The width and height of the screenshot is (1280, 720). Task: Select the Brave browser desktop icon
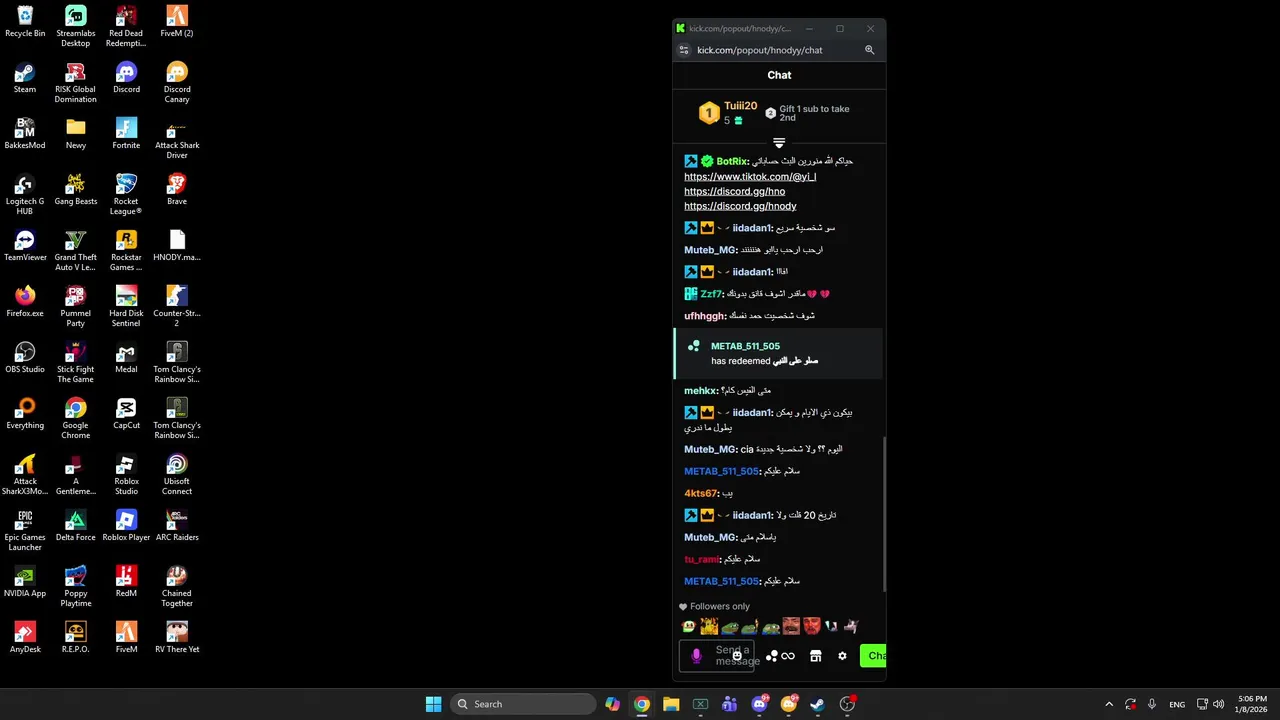[177, 189]
